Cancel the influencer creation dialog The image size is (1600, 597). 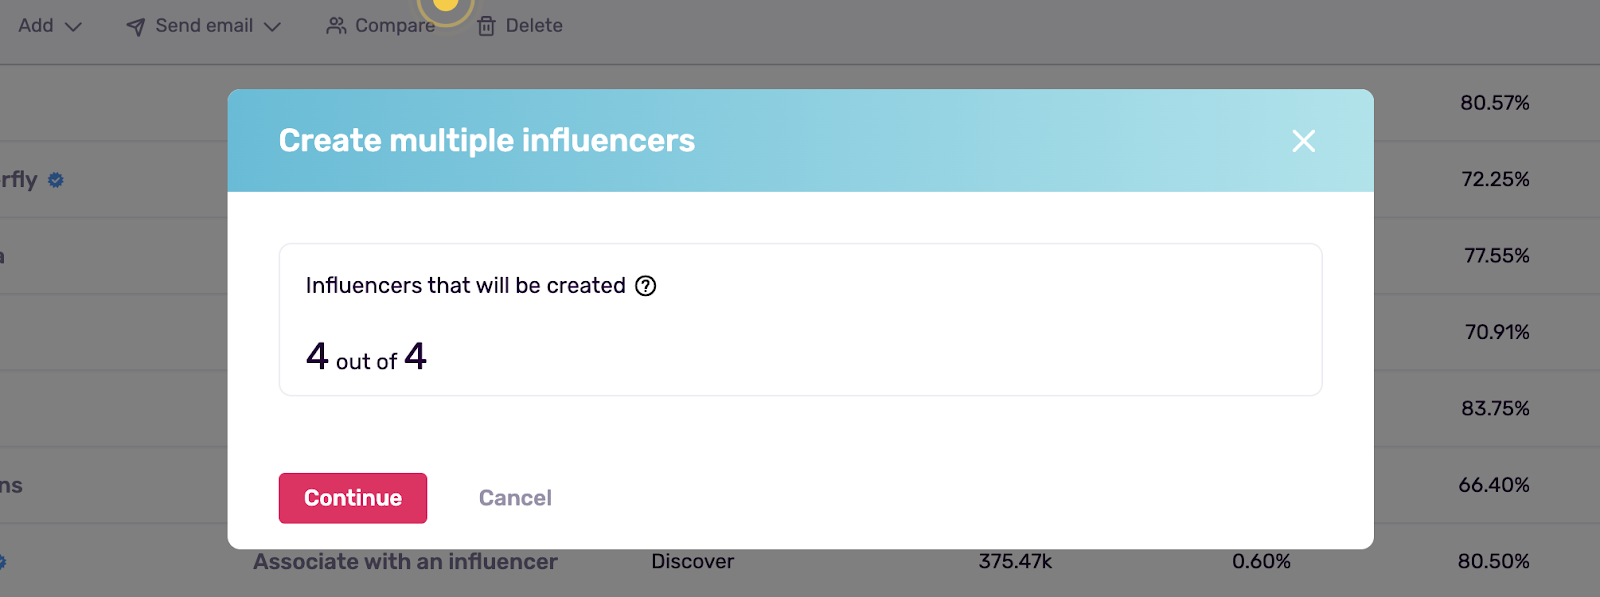coord(515,498)
